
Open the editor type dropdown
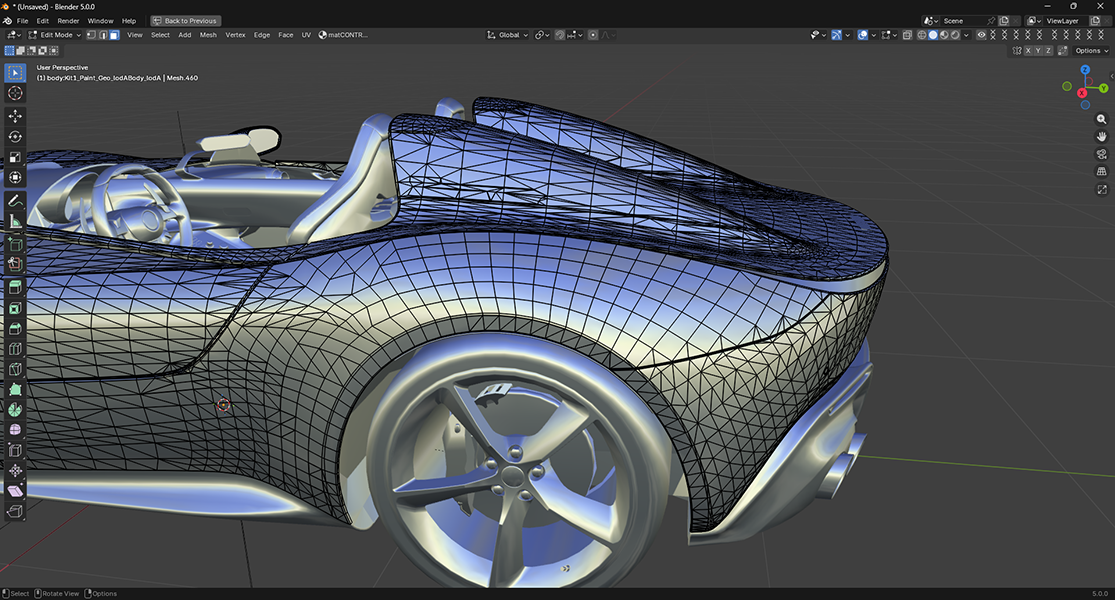tap(14, 35)
